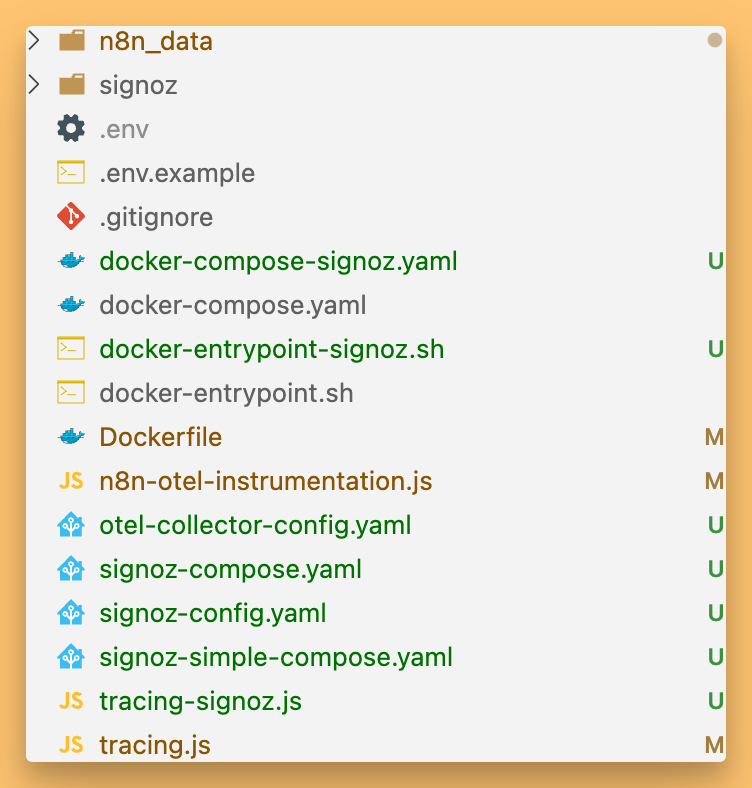Click the Docker whale icon for docker-compose-signoz.yaml
The height and width of the screenshot is (788, 752).
pos(71,261)
